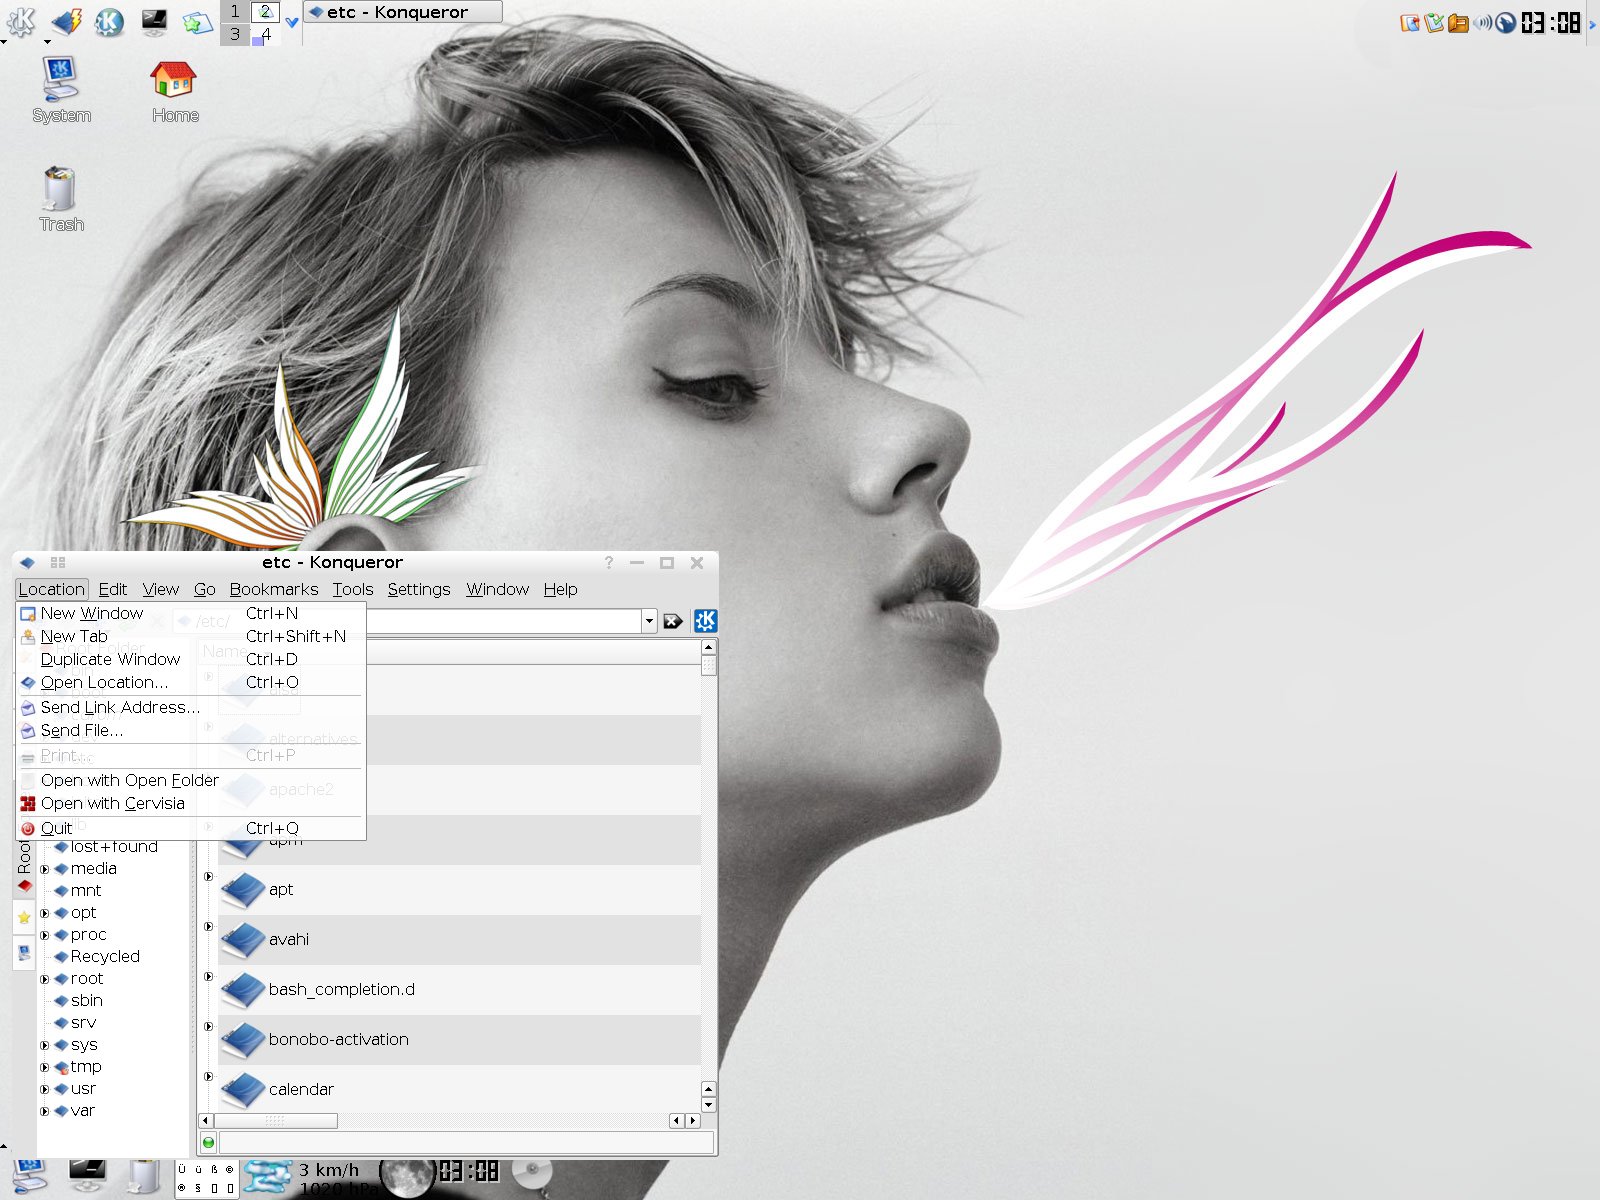Screen dimensions: 1600x1200
Task: Open the Home desktop icon
Action: click(x=175, y=90)
